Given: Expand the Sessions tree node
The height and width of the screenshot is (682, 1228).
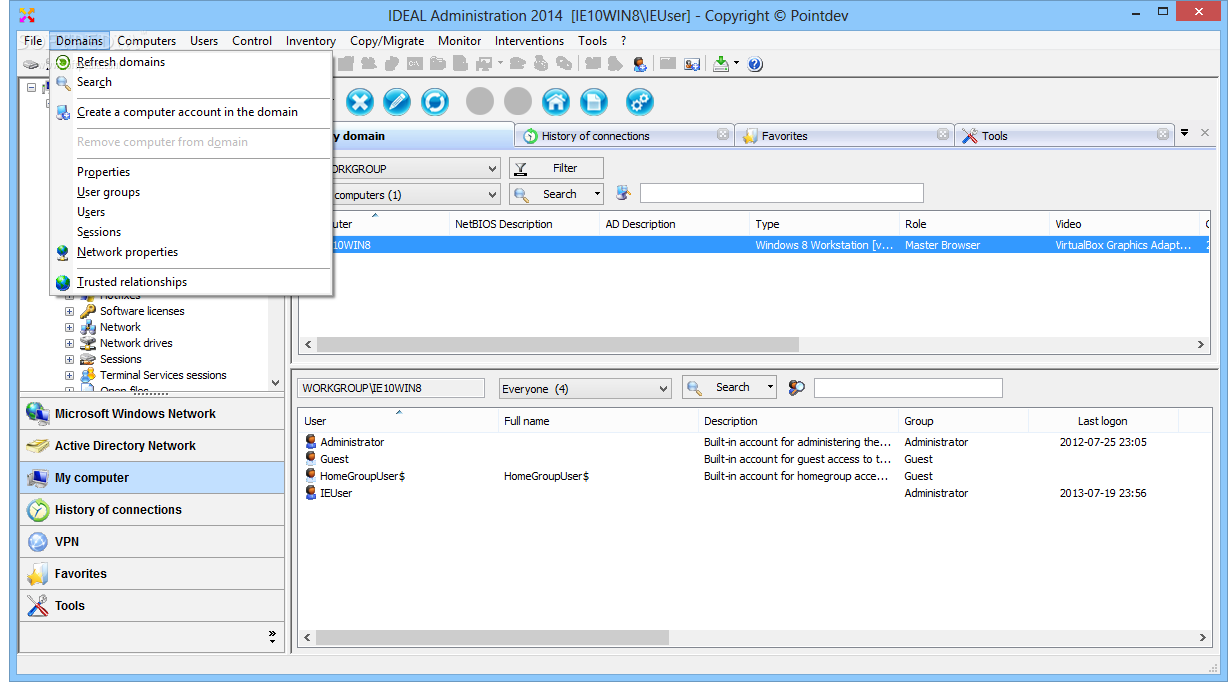Looking at the screenshot, I should click(x=70, y=359).
